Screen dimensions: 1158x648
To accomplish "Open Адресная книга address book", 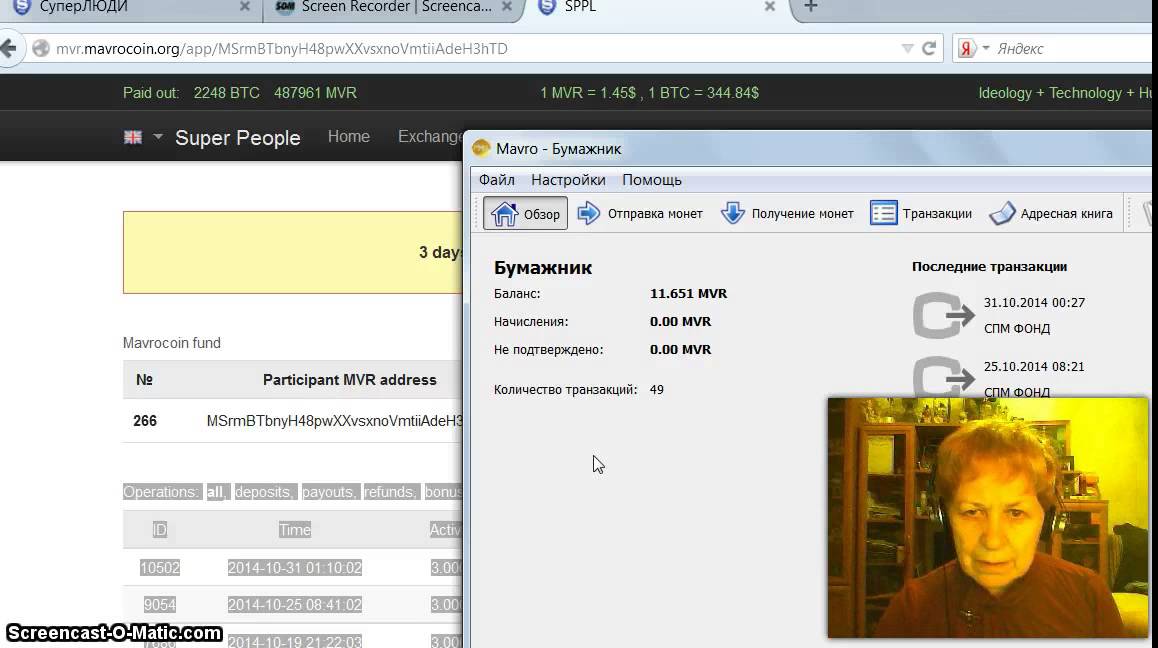I will tap(1051, 214).
